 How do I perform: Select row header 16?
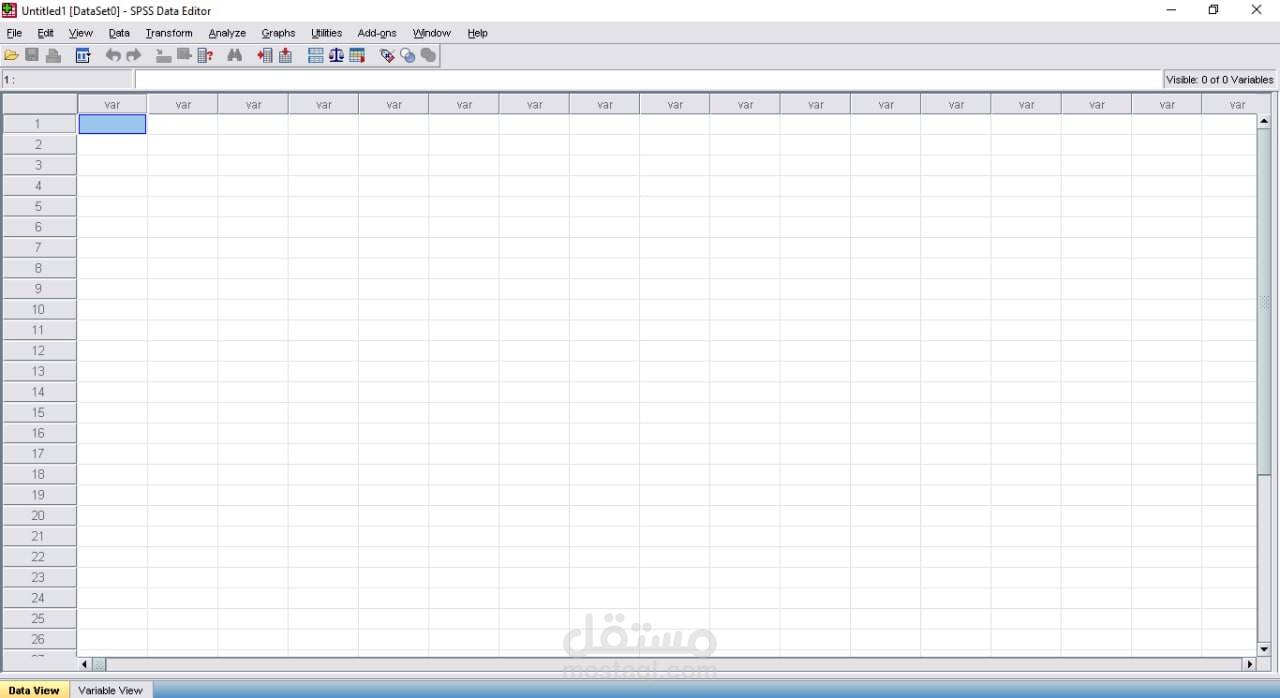coord(39,433)
